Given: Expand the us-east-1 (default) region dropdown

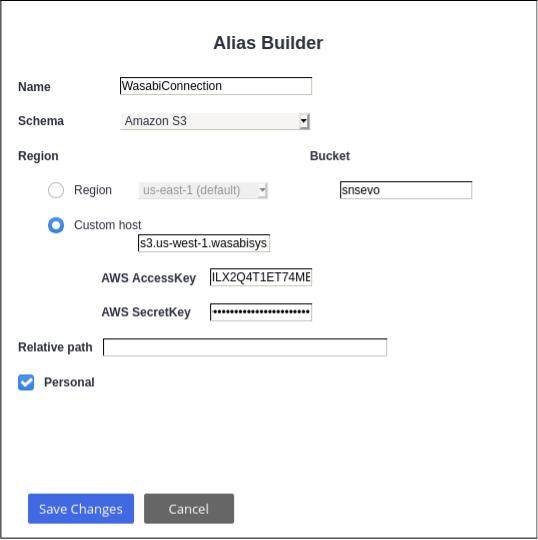Looking at the screenshot, I should [x=203, y=190].
